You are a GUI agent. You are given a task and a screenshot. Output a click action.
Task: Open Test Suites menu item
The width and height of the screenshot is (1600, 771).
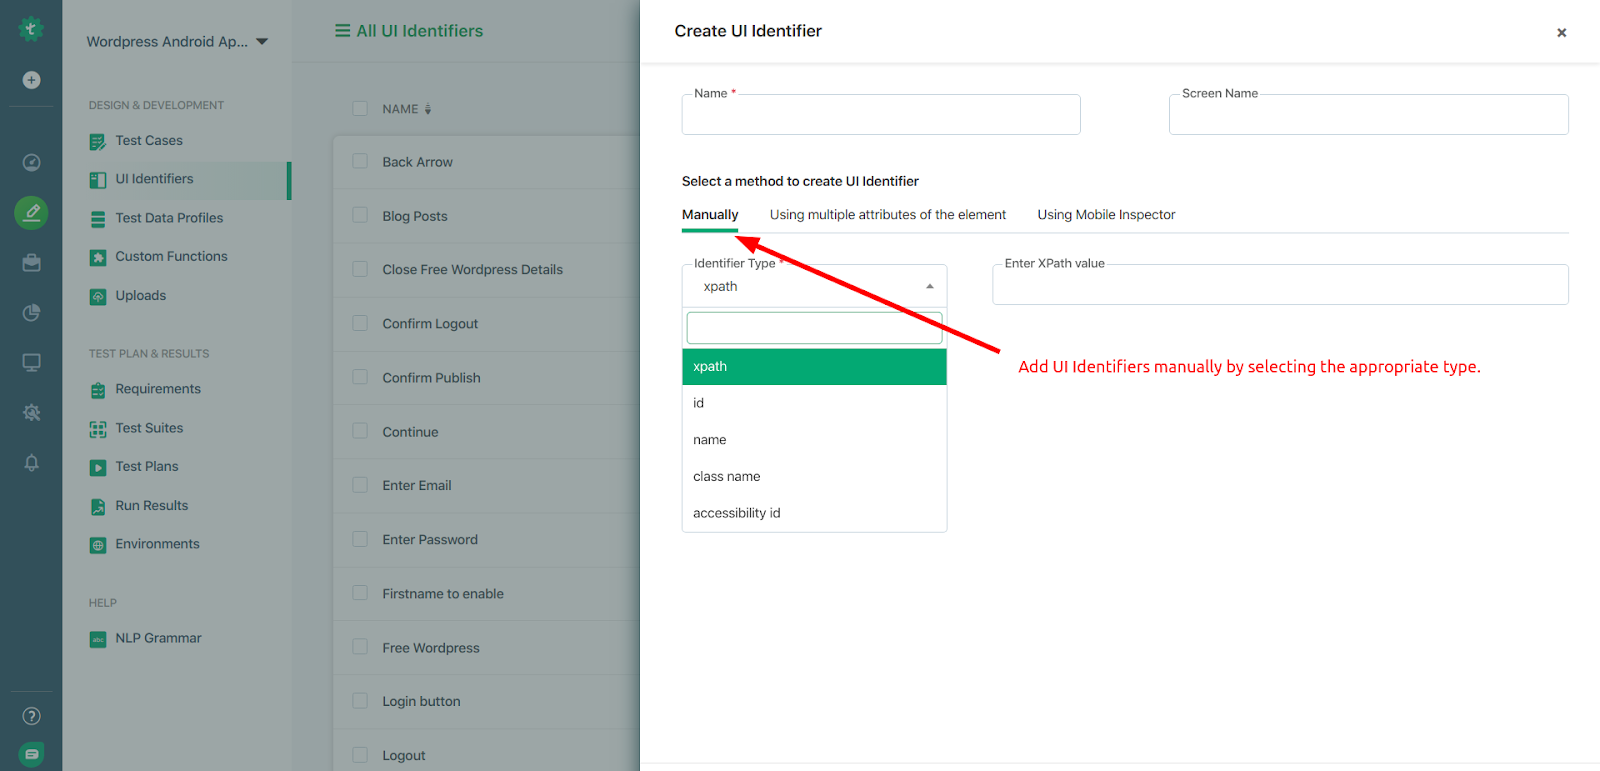click(x=149, y=428)
